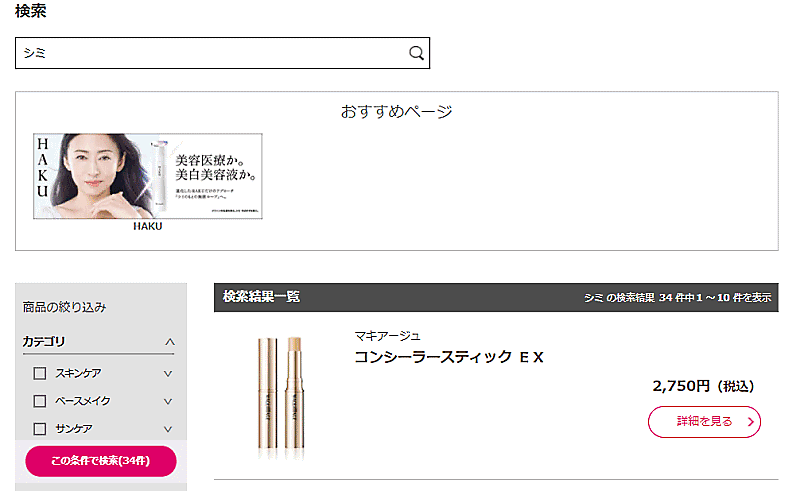
Task: Collapse the カテゴリ filter section
Action: click(169, 342)
